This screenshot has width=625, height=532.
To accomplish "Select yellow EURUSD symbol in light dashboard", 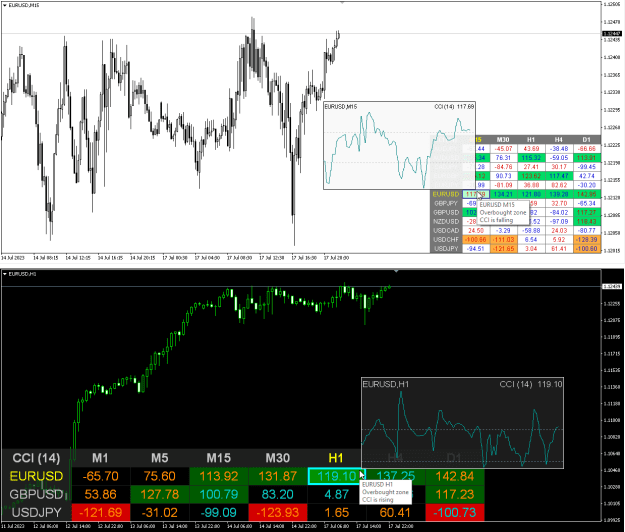I will pos(446,194).
